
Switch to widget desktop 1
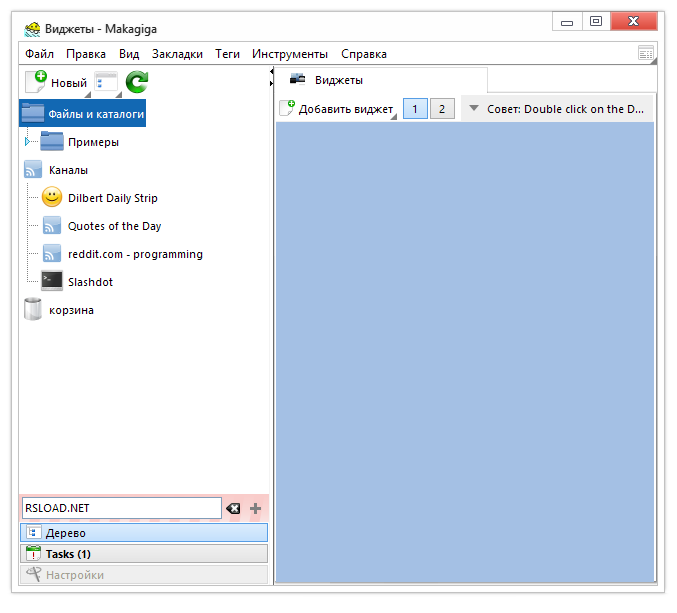point(415,109)
